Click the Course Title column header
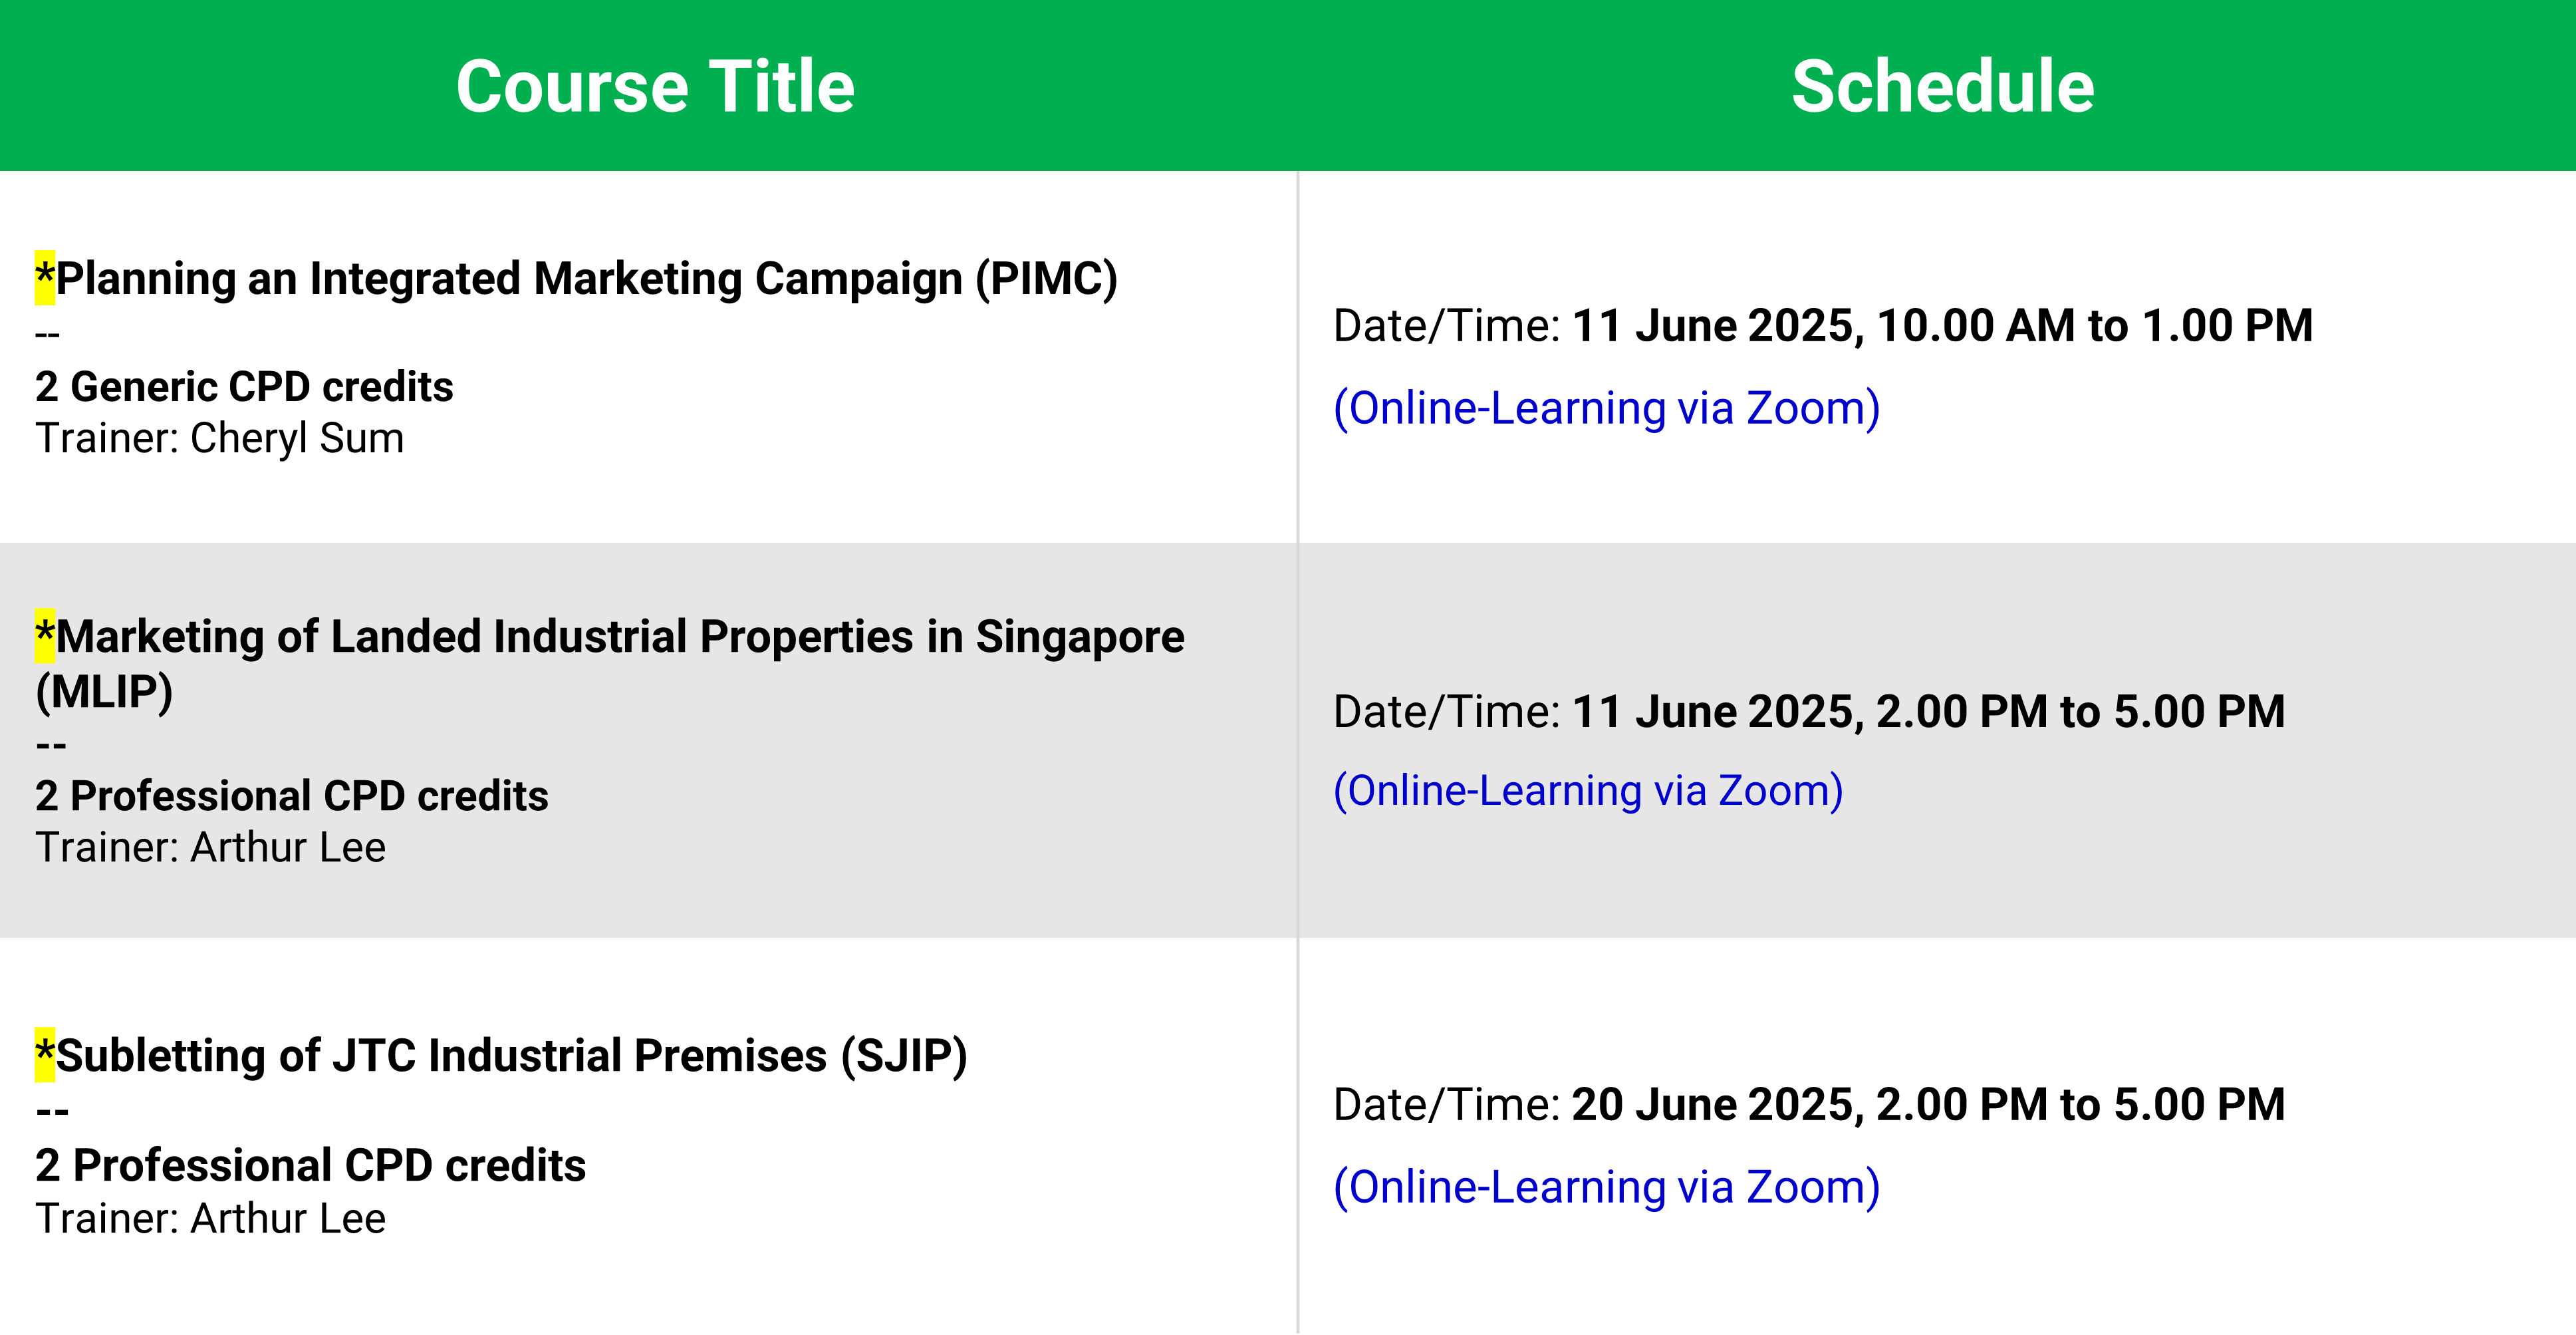The width and height of the screenshot is (2576, 1335). [x=655, y=86]
